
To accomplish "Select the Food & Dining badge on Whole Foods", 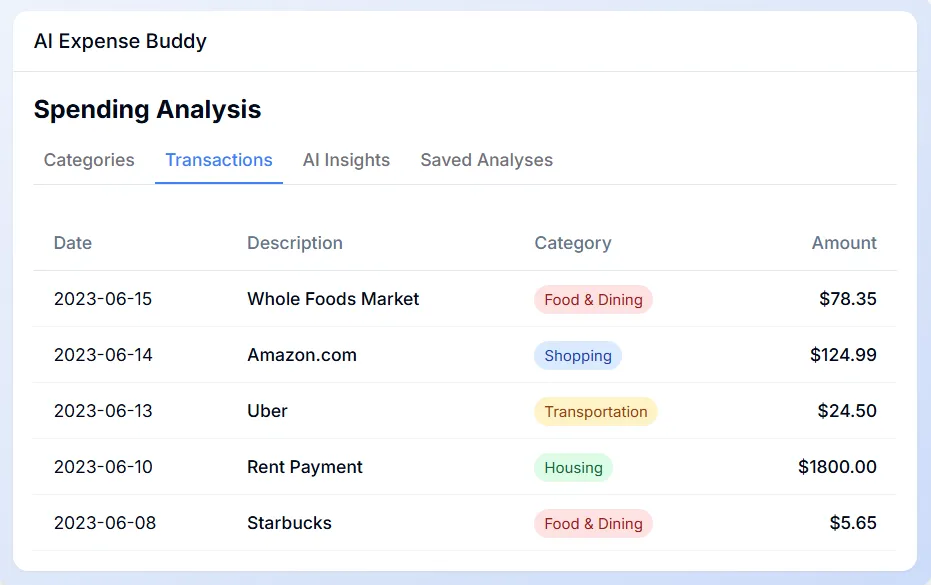I will pos(592,299).
